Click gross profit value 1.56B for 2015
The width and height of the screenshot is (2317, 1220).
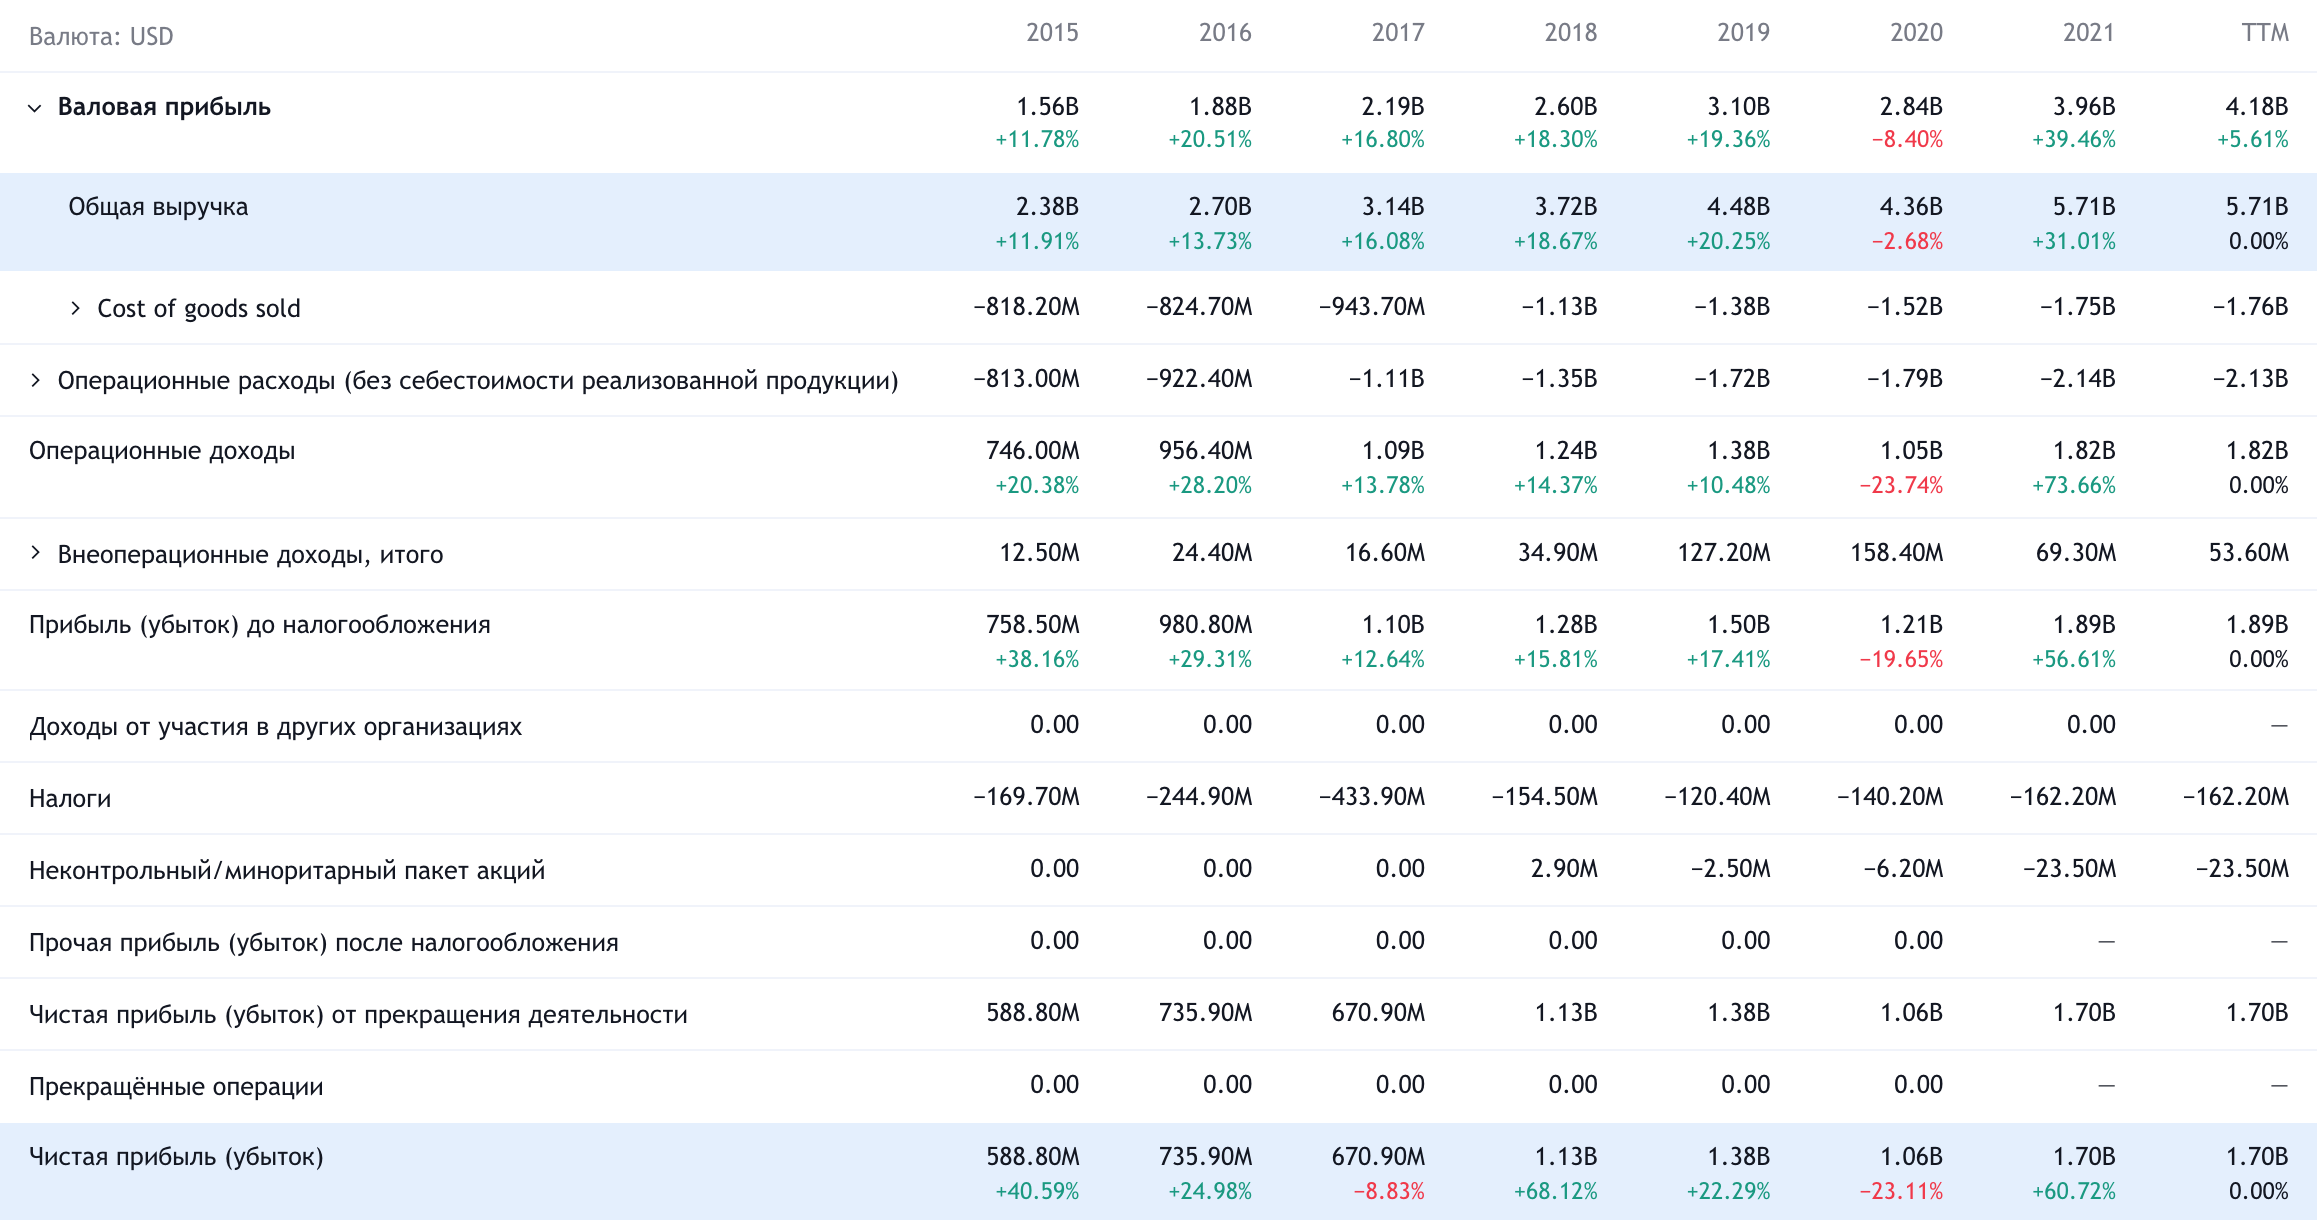(x=1047, y=106)
